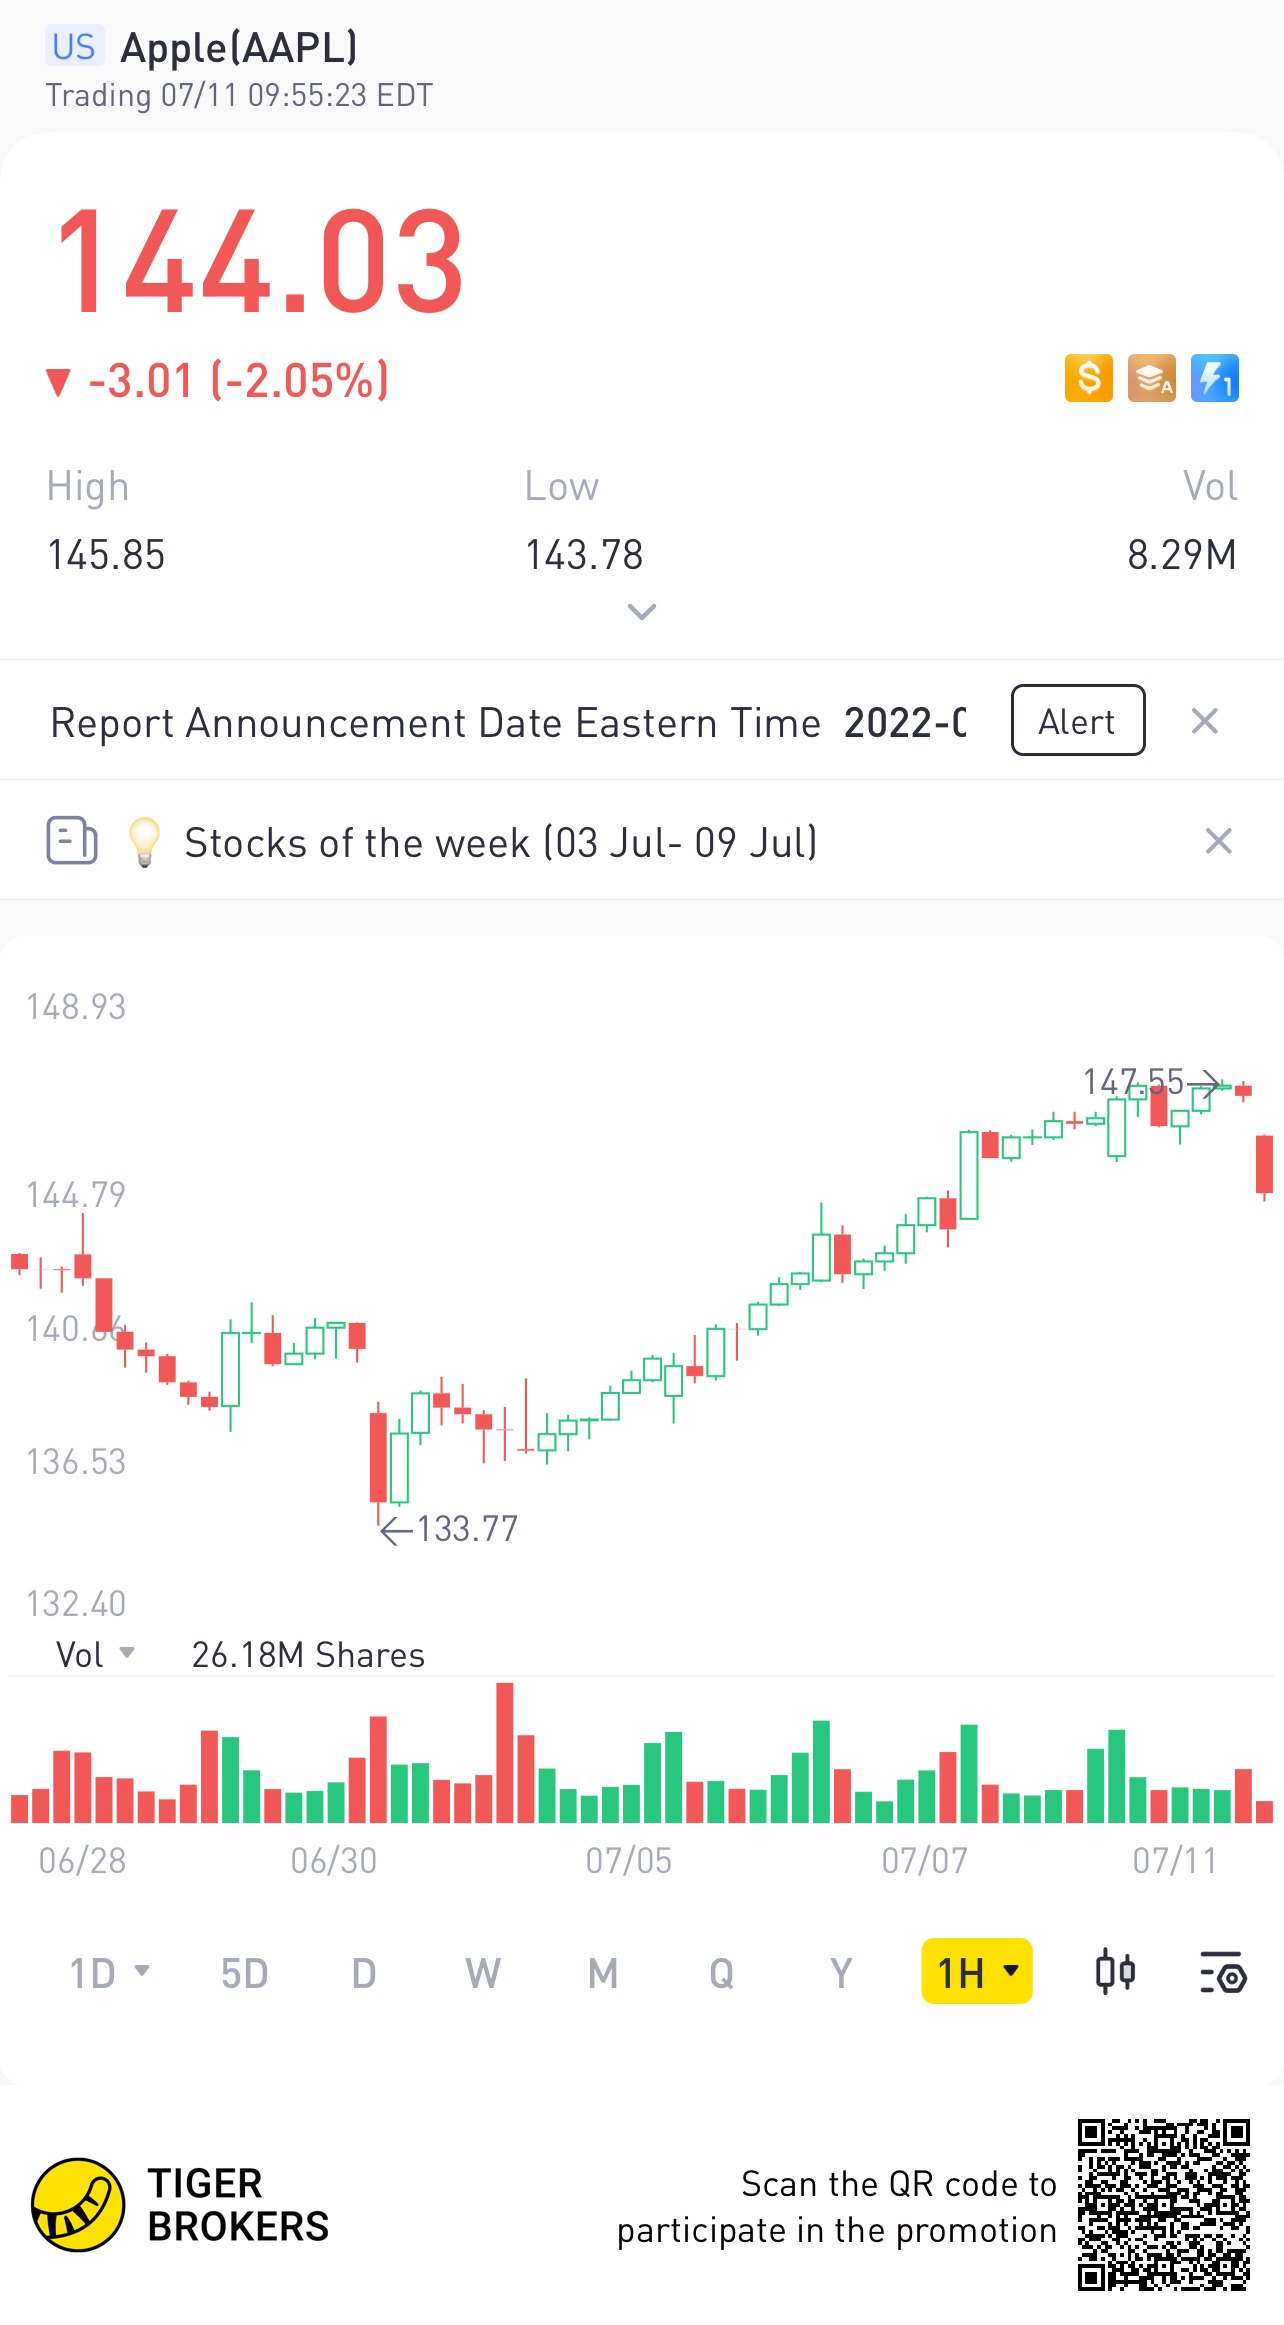
Task: Tap the news document icon
Action: 72,840
